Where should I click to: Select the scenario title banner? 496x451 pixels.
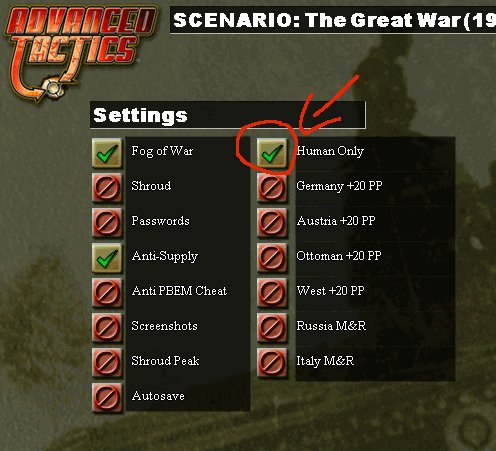point(333,20)
